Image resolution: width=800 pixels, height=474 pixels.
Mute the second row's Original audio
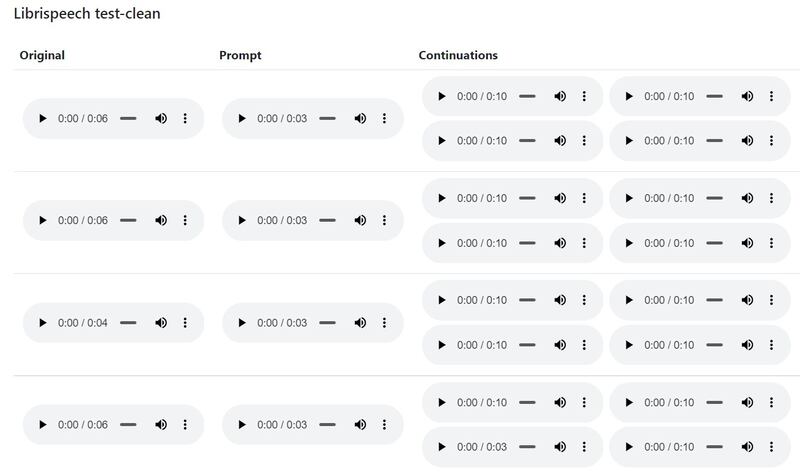pyautogui.click(x=161, y=220)
